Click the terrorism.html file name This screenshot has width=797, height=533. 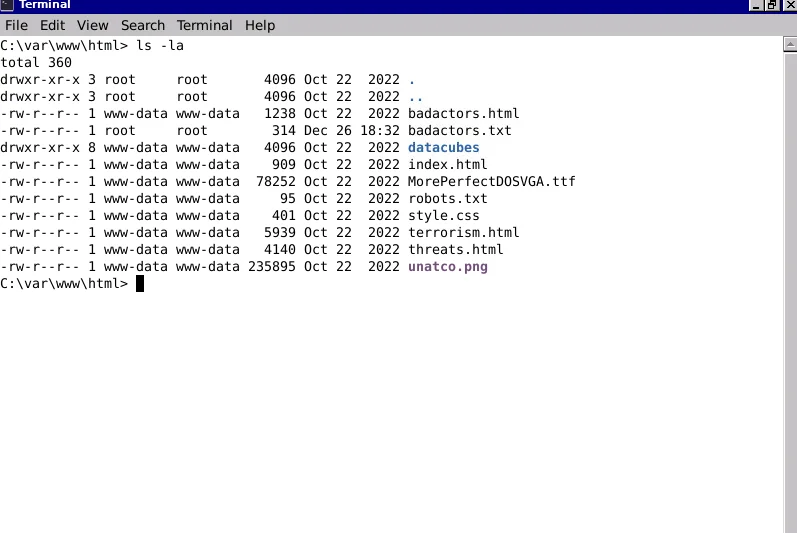[x=463, y=233]
